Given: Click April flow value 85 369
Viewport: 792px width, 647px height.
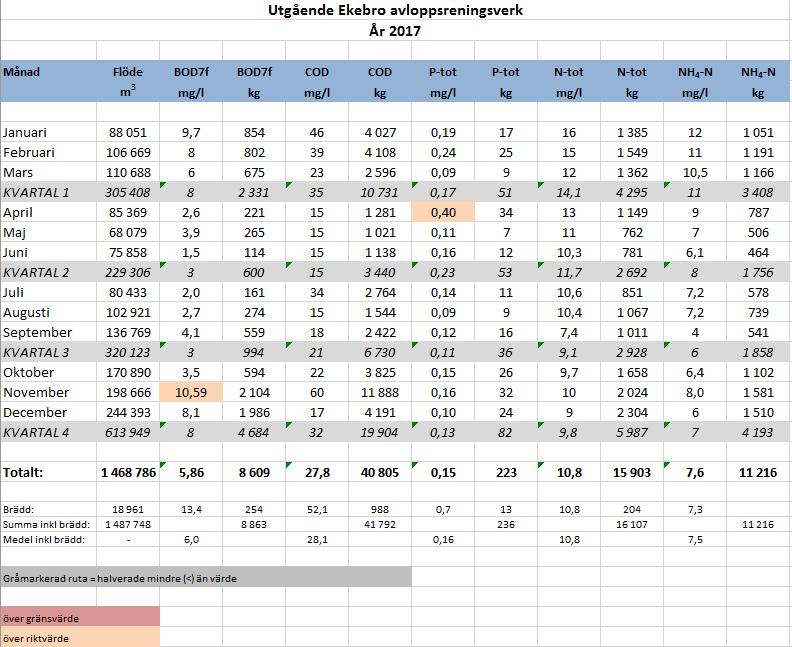Looking at the screenshot, I should 128,213.
